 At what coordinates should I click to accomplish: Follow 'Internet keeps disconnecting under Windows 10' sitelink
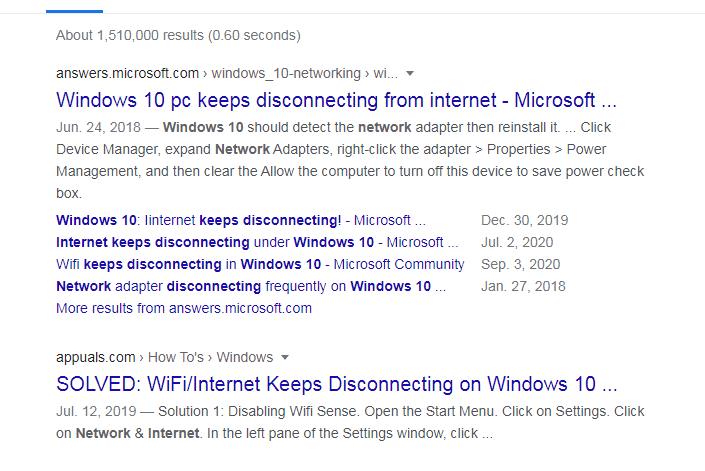click(257, 242)
